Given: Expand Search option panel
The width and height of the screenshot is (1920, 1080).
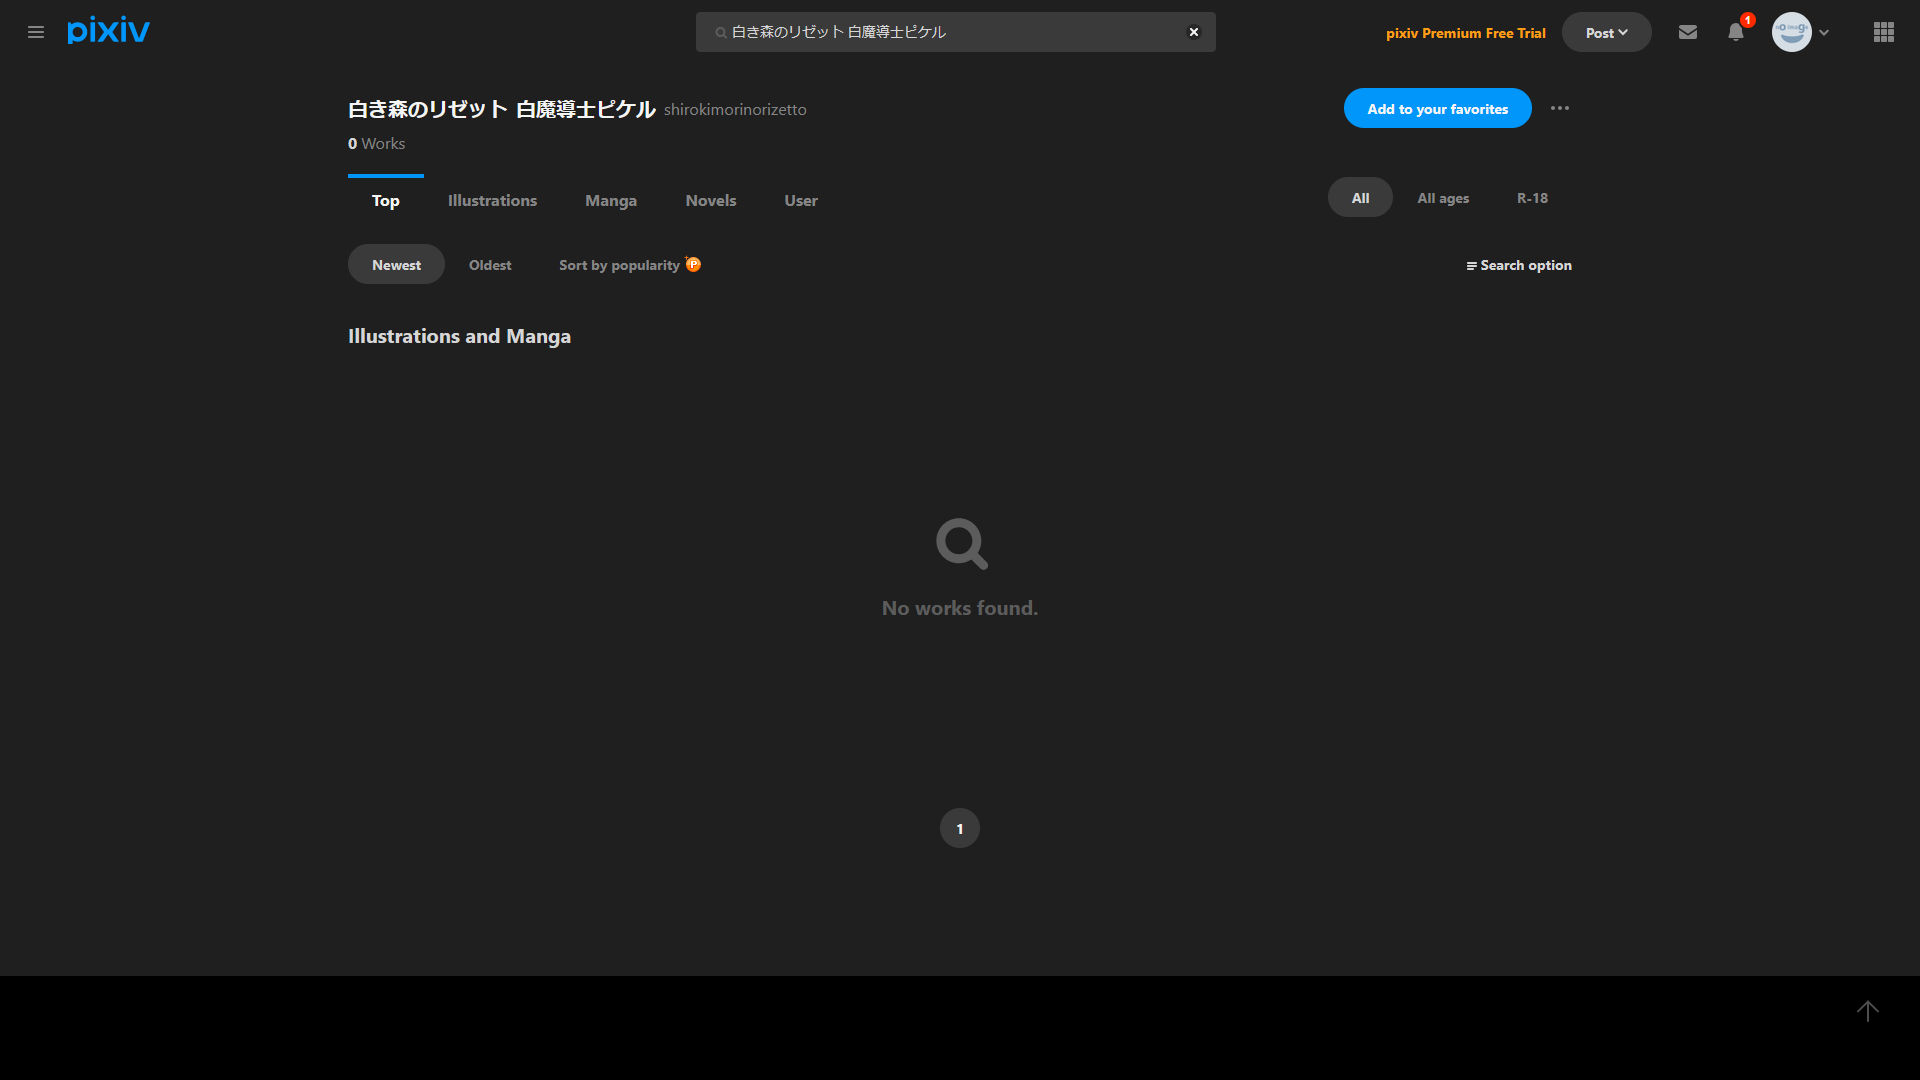Looking at the screenshot, I should 1519,265.
